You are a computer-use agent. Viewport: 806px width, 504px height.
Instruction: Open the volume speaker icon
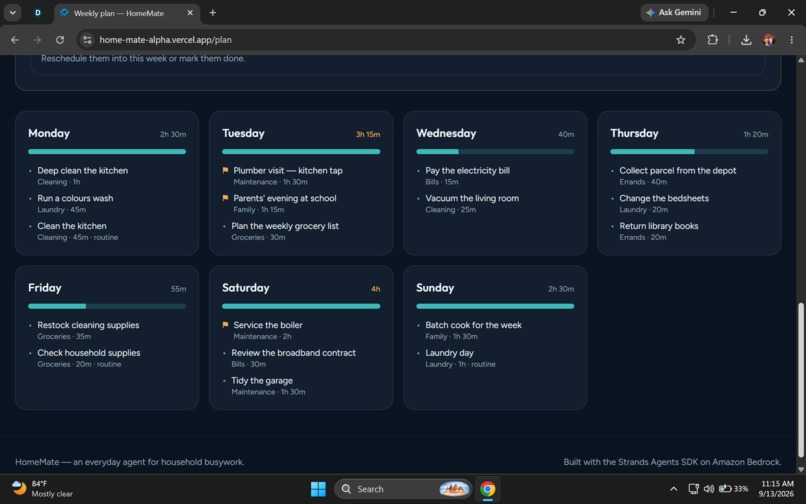pyautogui.click(x=709, y=489)
